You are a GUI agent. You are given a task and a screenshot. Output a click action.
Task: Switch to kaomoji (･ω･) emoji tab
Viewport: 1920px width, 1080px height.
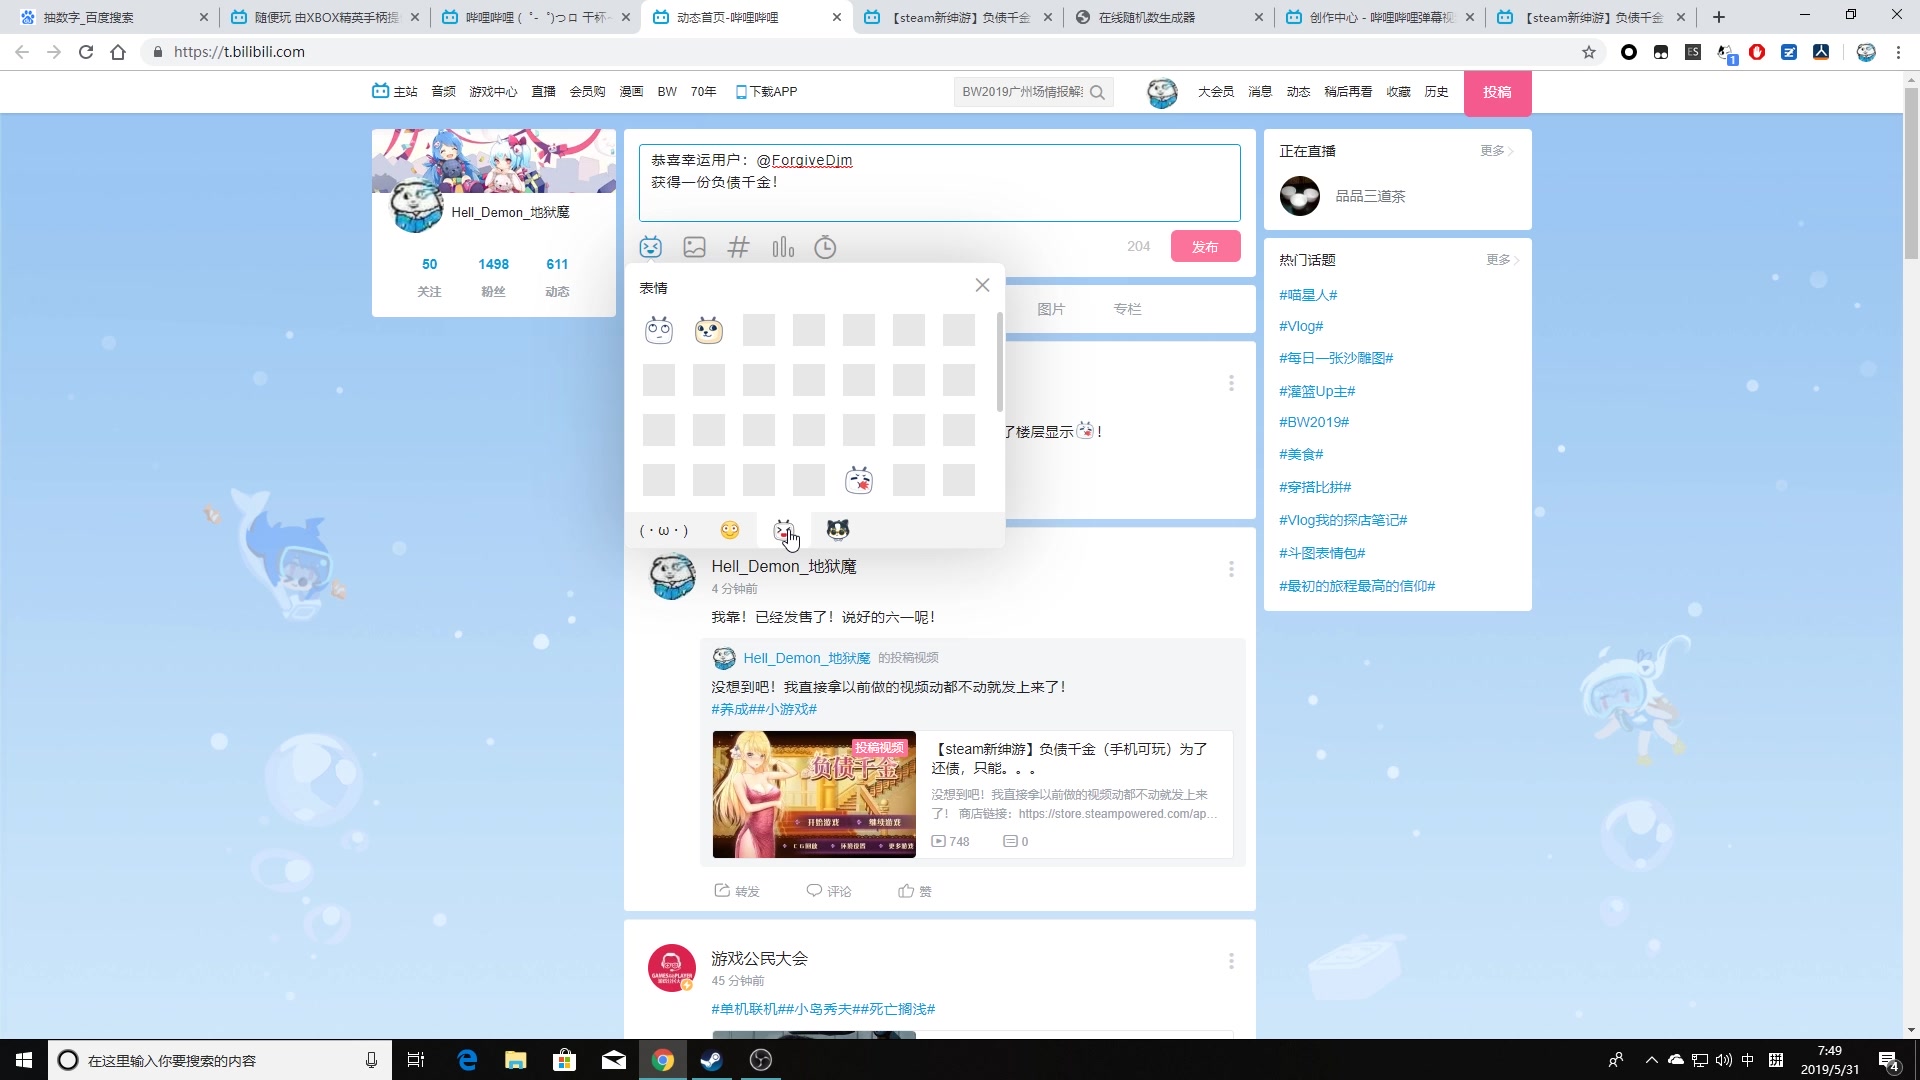point(664,530)
